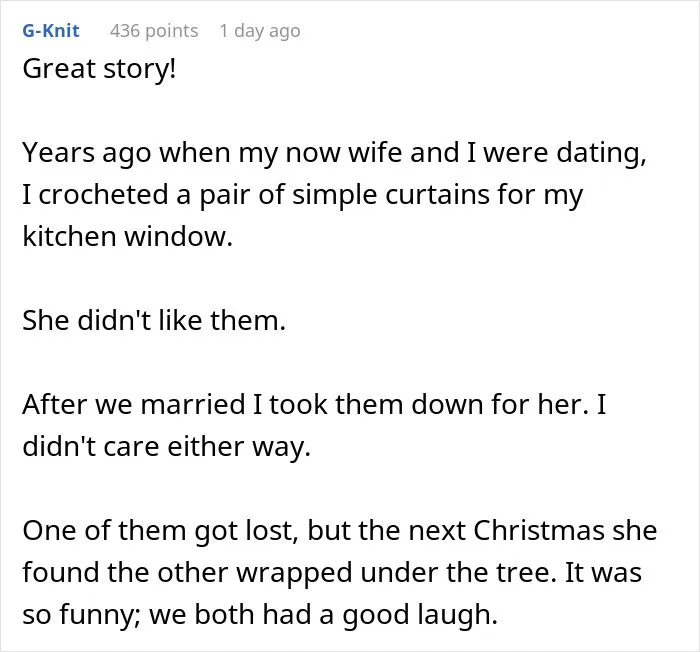The width and height of the screenshot is (700, 652).
Task: Click the kitchen window. line
Action: pos(128,236)
